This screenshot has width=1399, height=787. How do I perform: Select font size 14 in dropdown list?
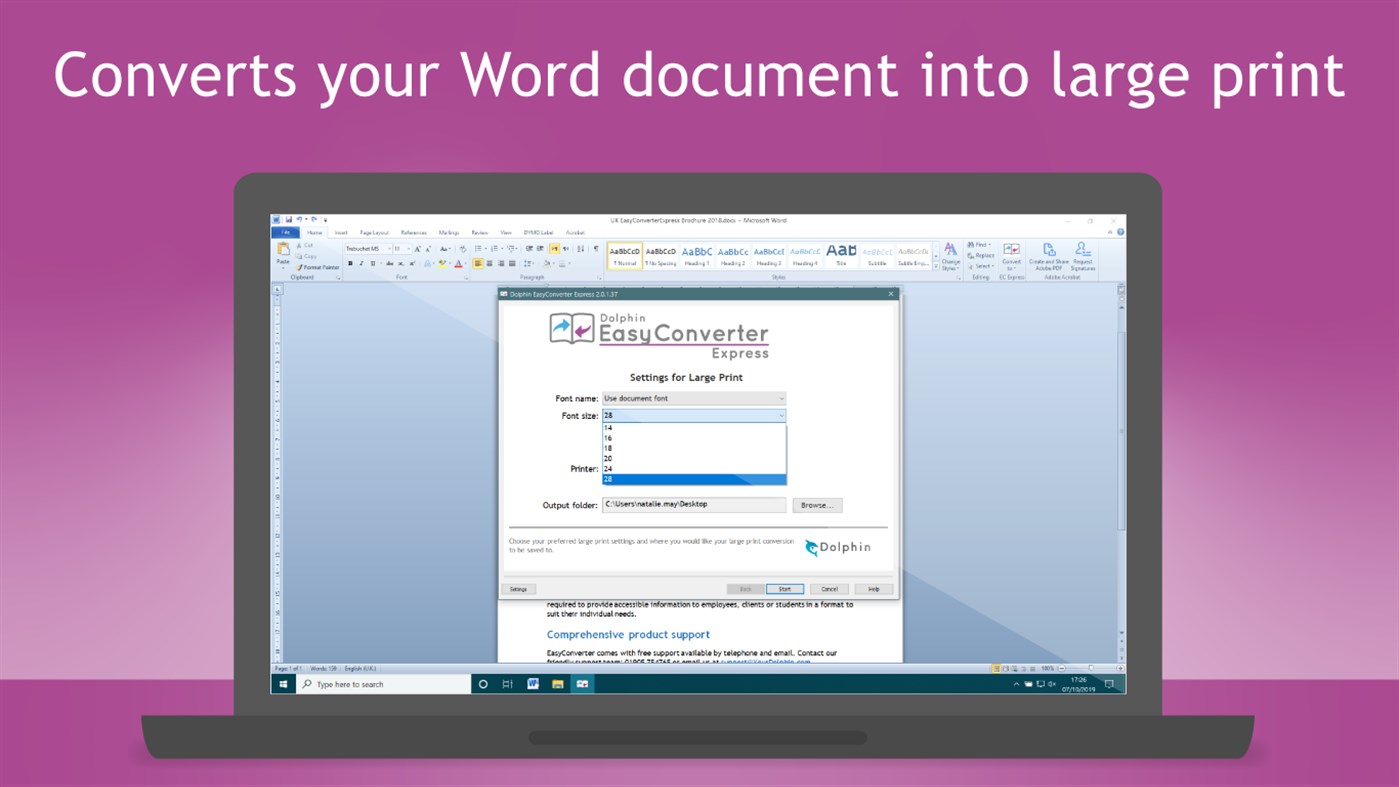coord(694,428)
